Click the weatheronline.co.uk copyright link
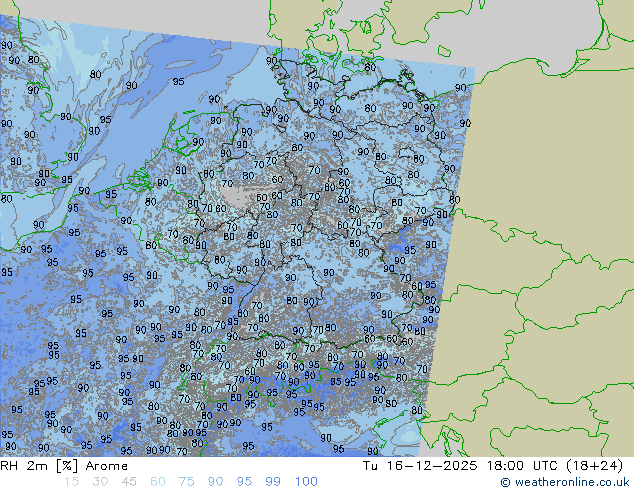The height and width of the screenshot is (490, 634). pyautogui.click(x=564, y=482)
